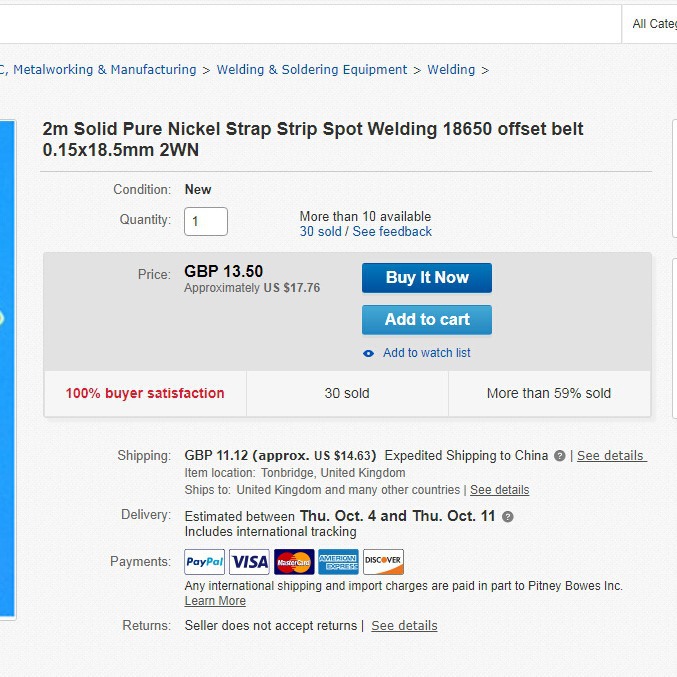
Task: Open Welding & Soldering Equipment breadcrumb
Action: tap(312, 70)
